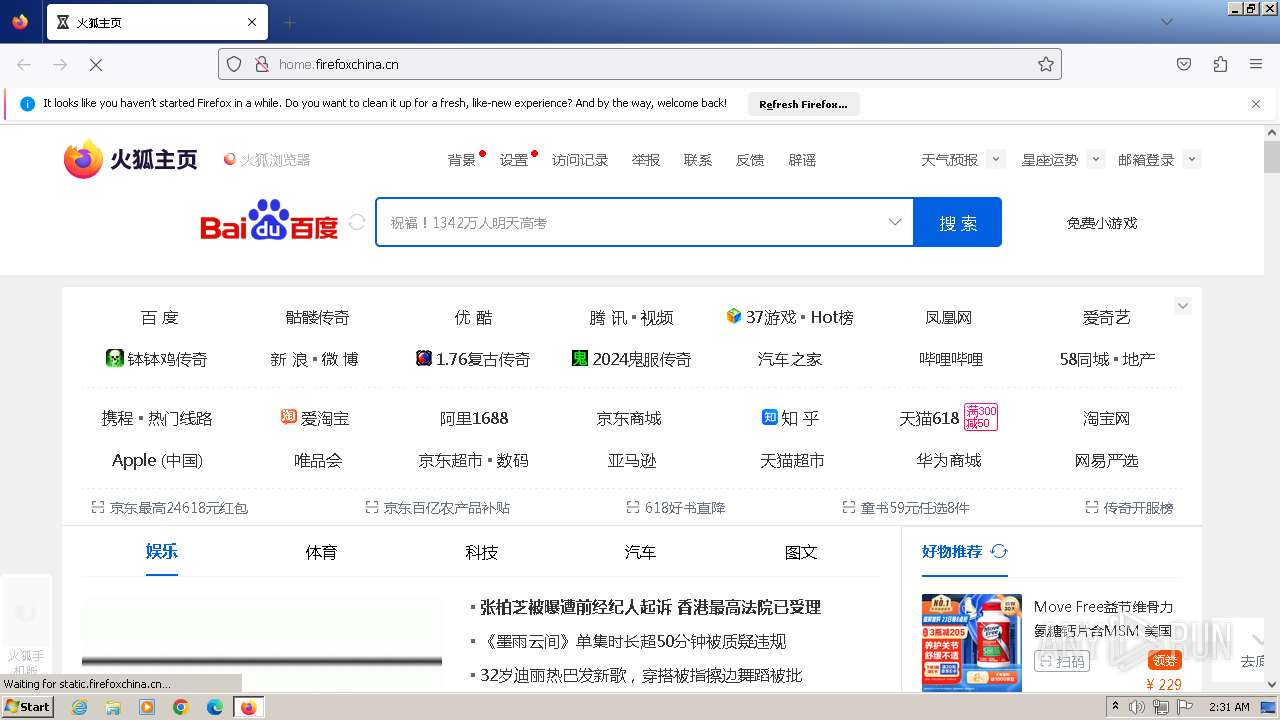Image resolution: width=1280 pixels, height=720 pixels.
Task: Open headline 张柏芝被曝遭前经纪人起诉
Action: (x=650, y=607)
